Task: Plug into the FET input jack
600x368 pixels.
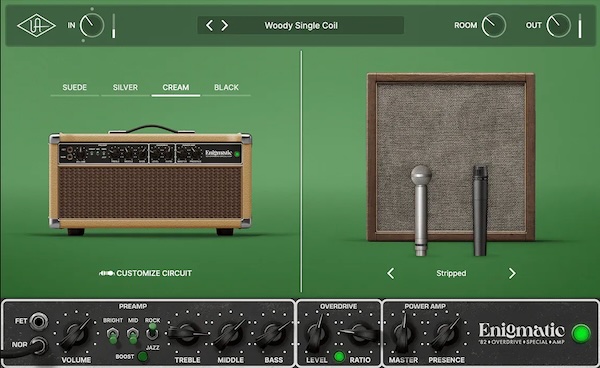Action: tap(38, 321)
